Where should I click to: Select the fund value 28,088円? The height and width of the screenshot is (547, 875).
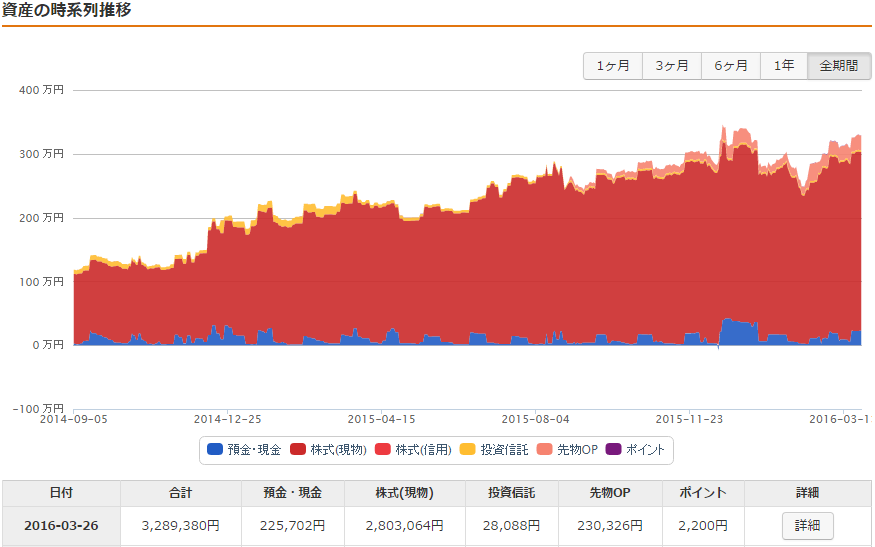(512, 526)
